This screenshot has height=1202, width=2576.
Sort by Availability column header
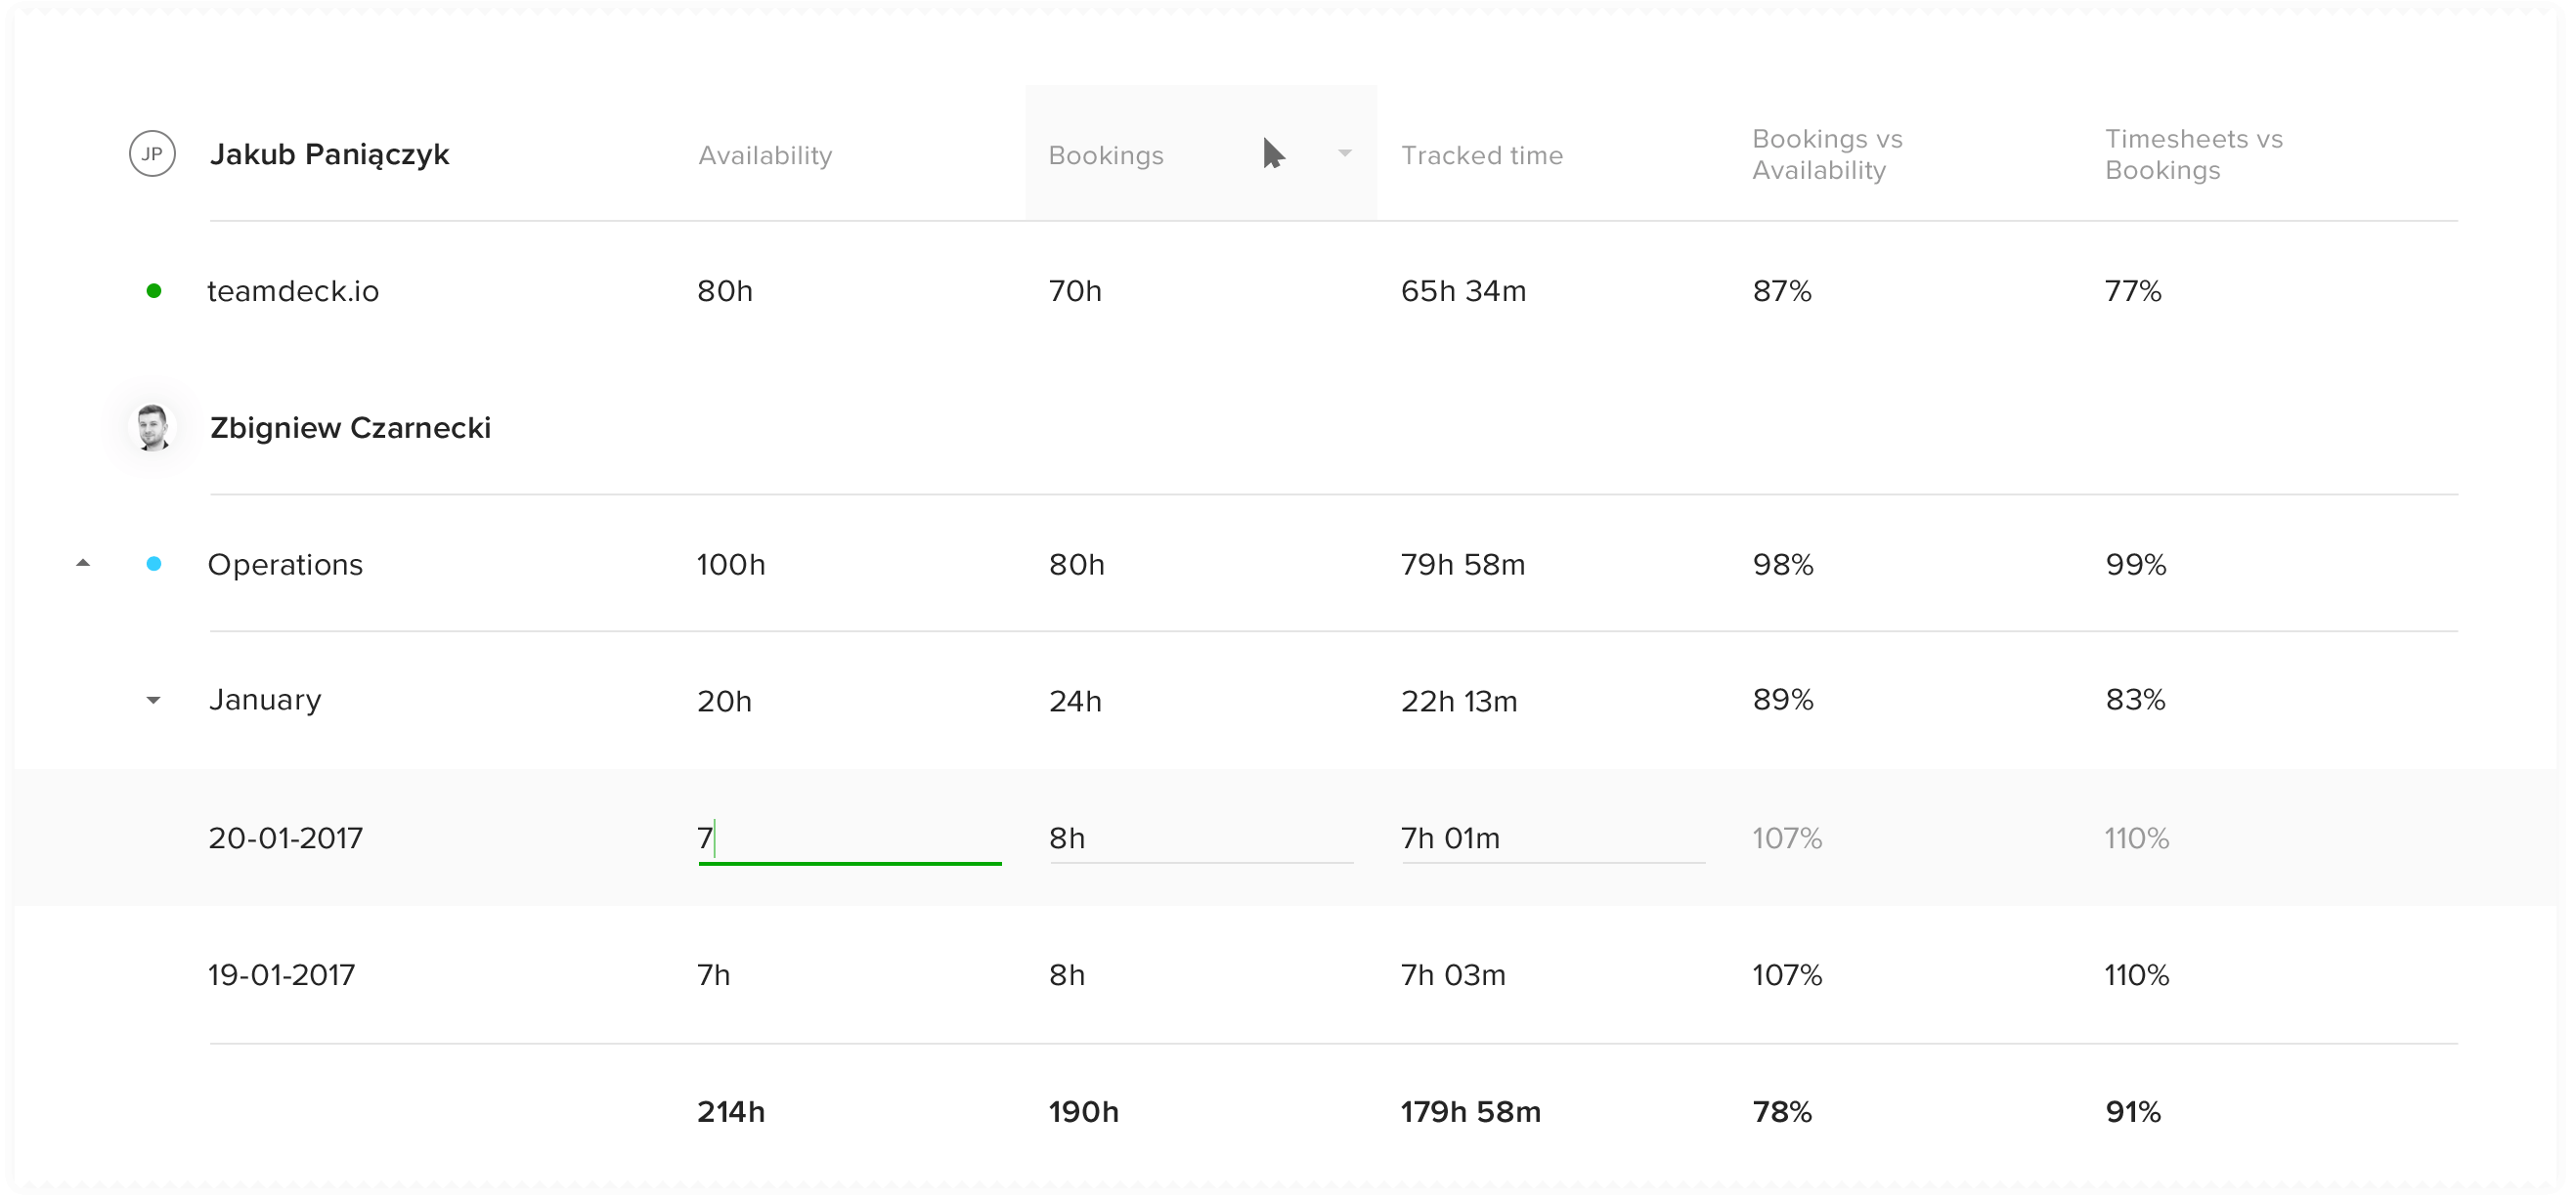pos(765,155)
